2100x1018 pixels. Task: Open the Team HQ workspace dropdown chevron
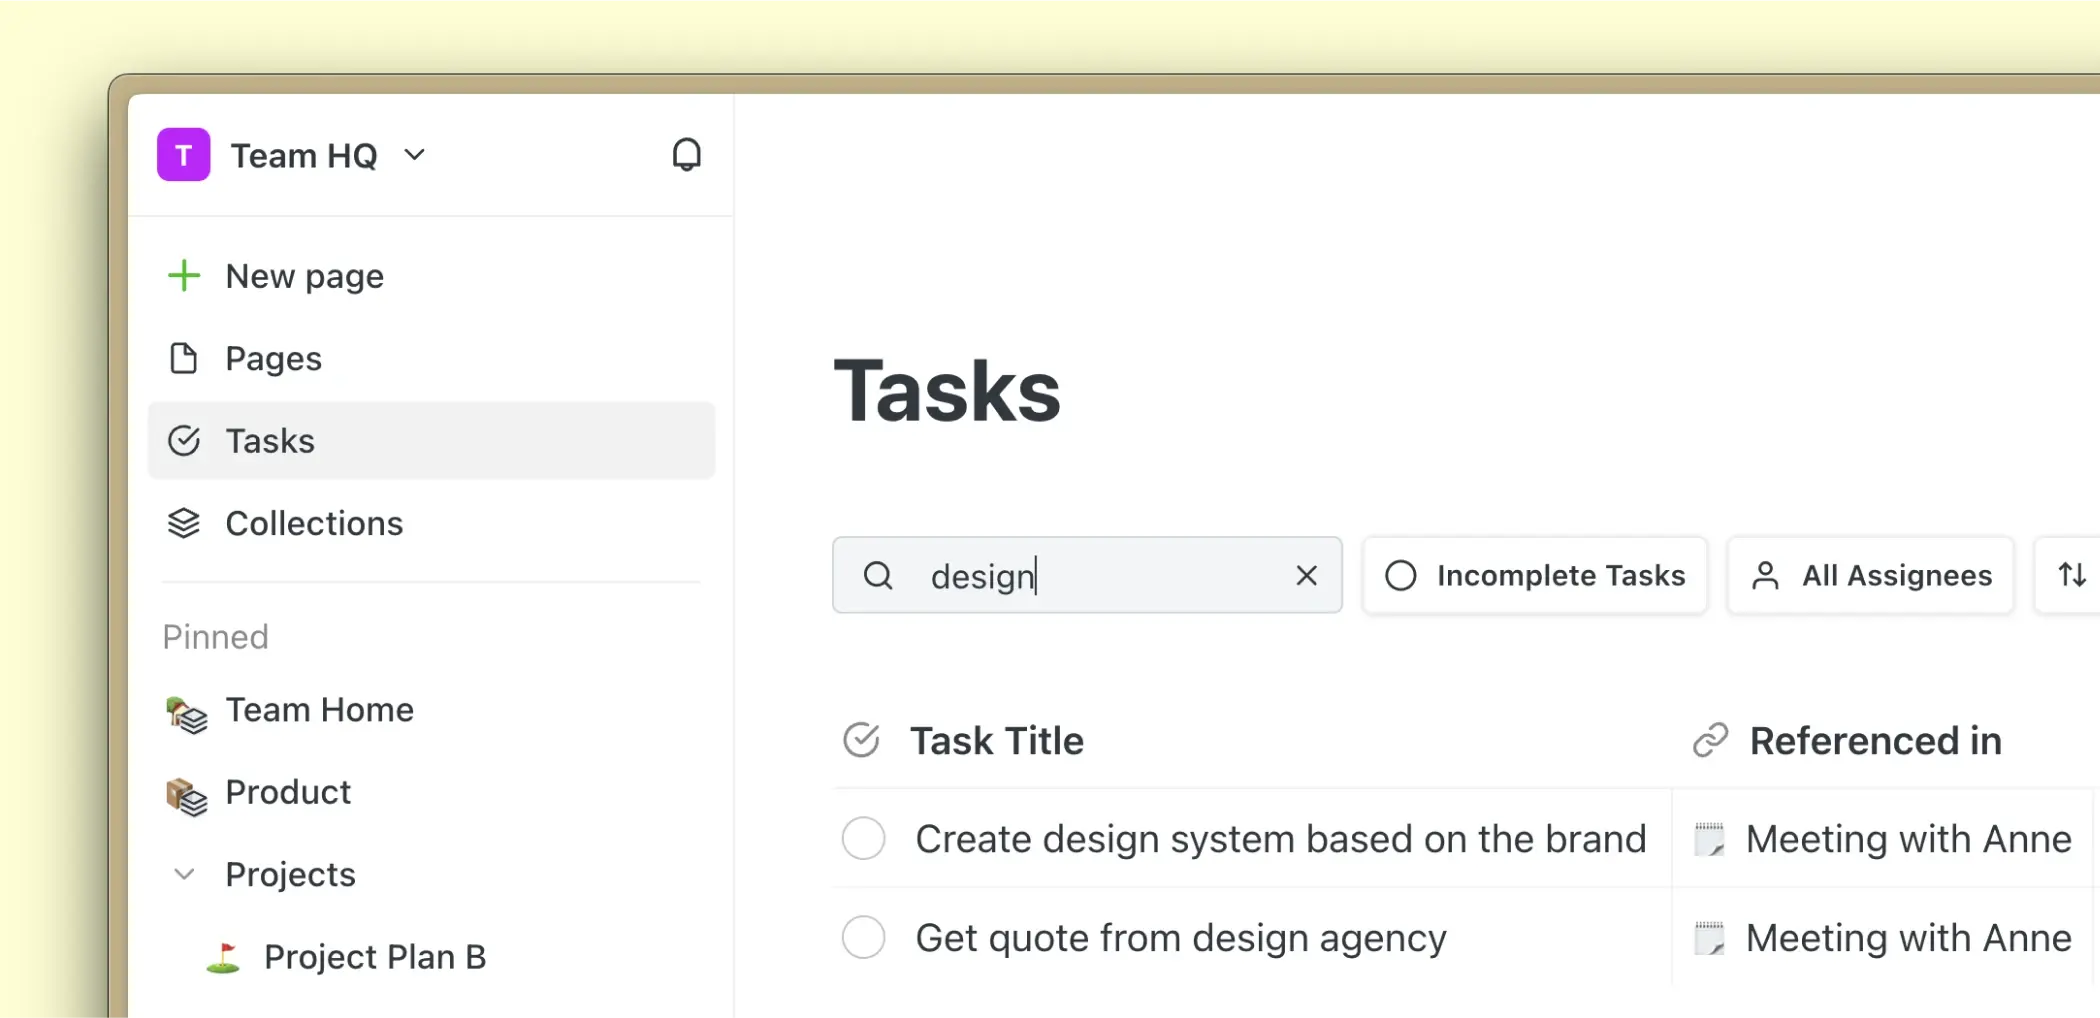415,155
